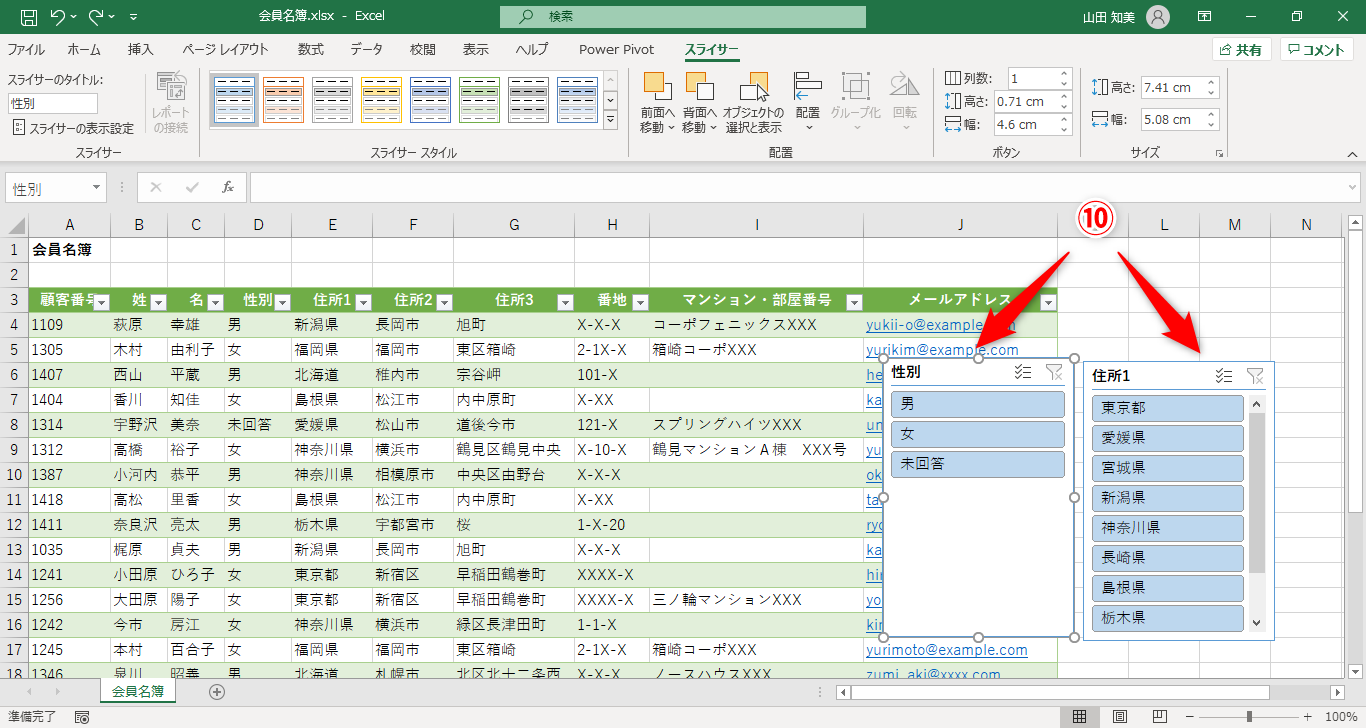Toggle 島根県 in the 住所1 slicer

pos(1168,588)
